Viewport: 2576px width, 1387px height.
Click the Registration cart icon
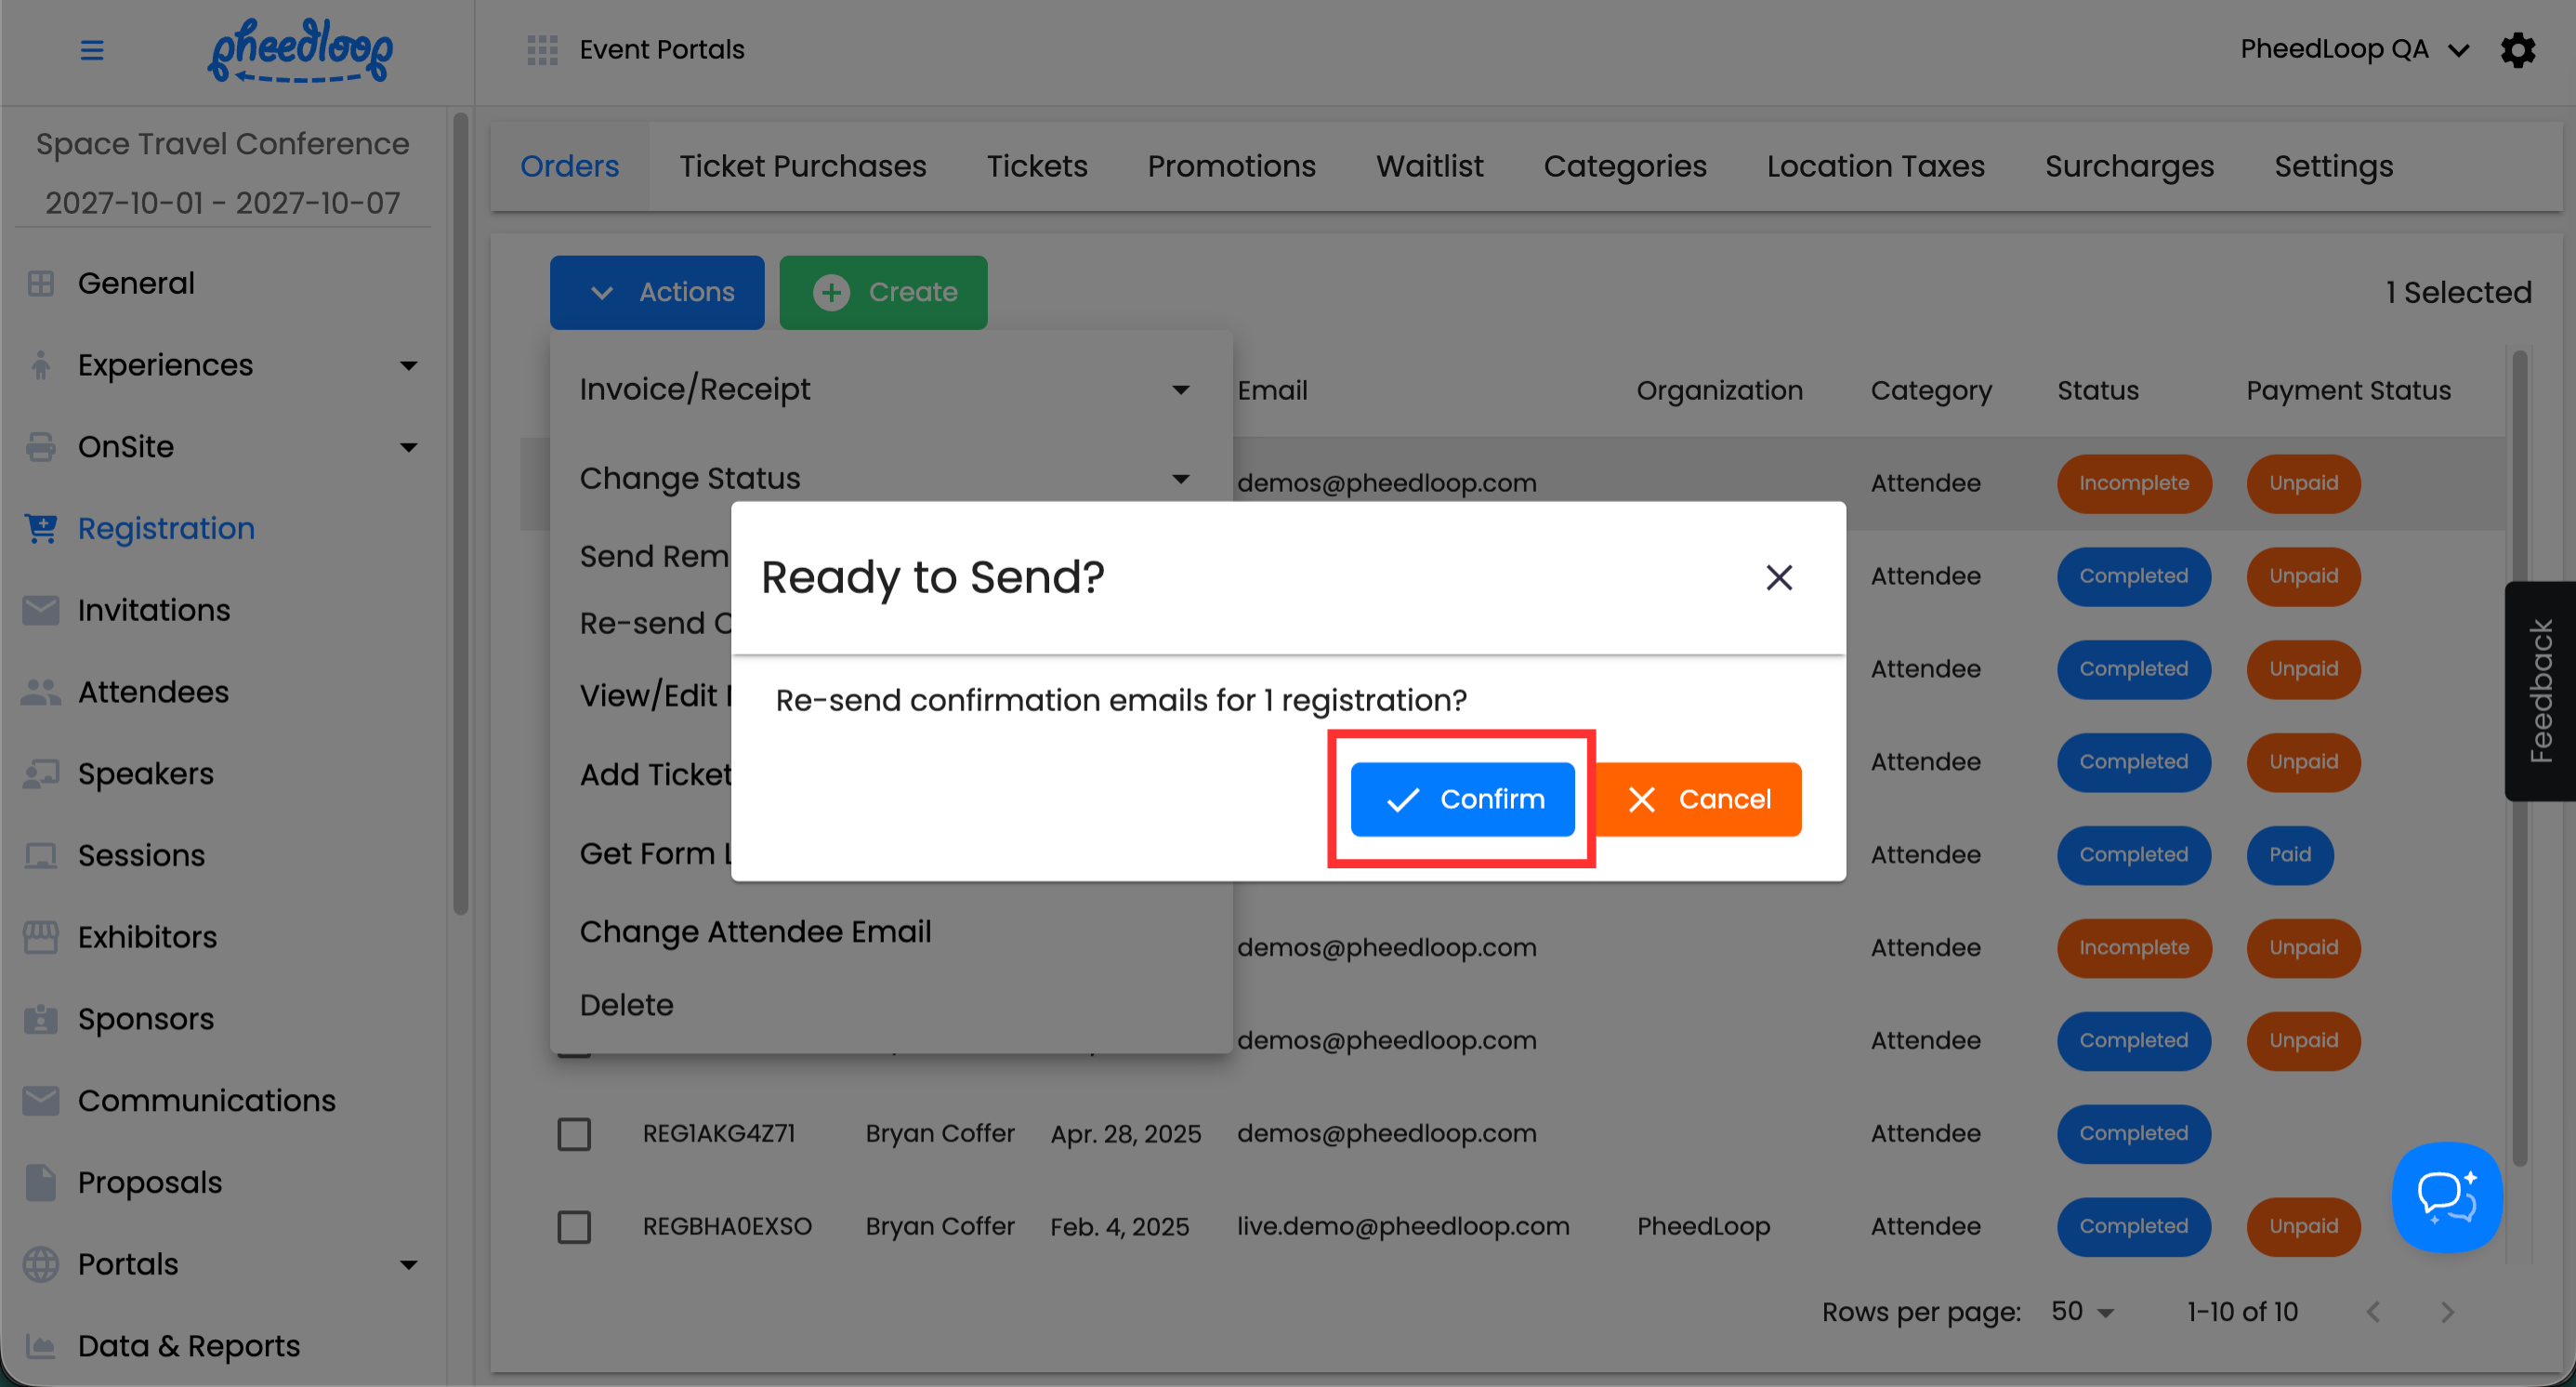coord(41,528)
